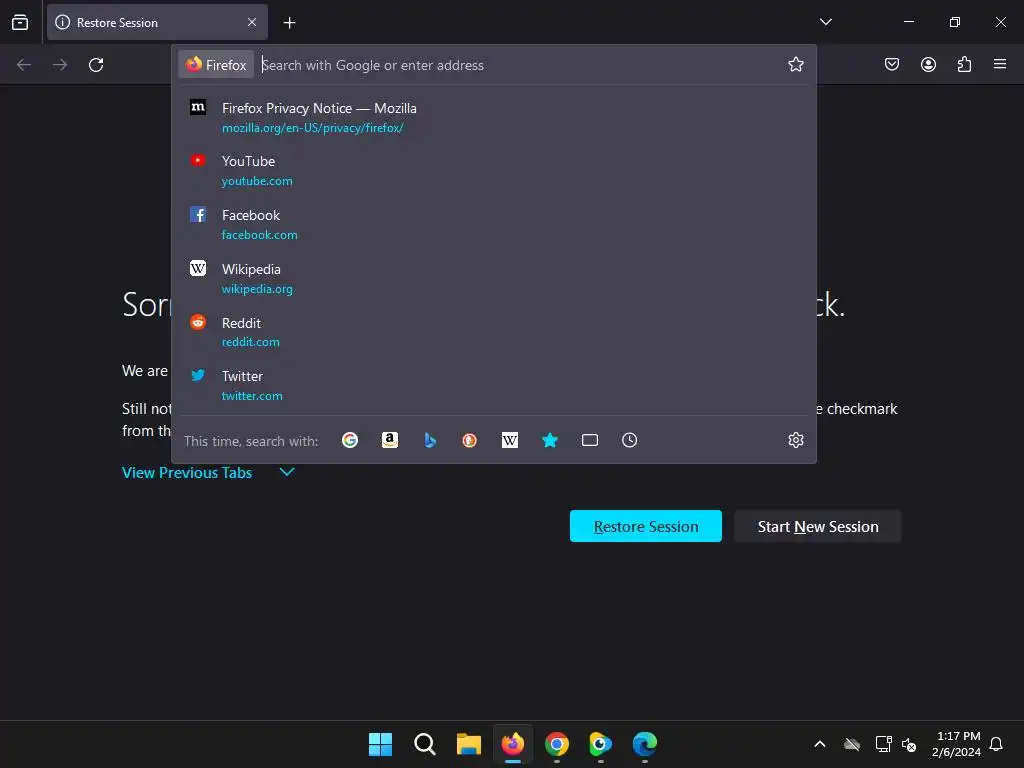Select the Wikipedia suggestion
The image size is (1024, 768).
coord(494,279)
